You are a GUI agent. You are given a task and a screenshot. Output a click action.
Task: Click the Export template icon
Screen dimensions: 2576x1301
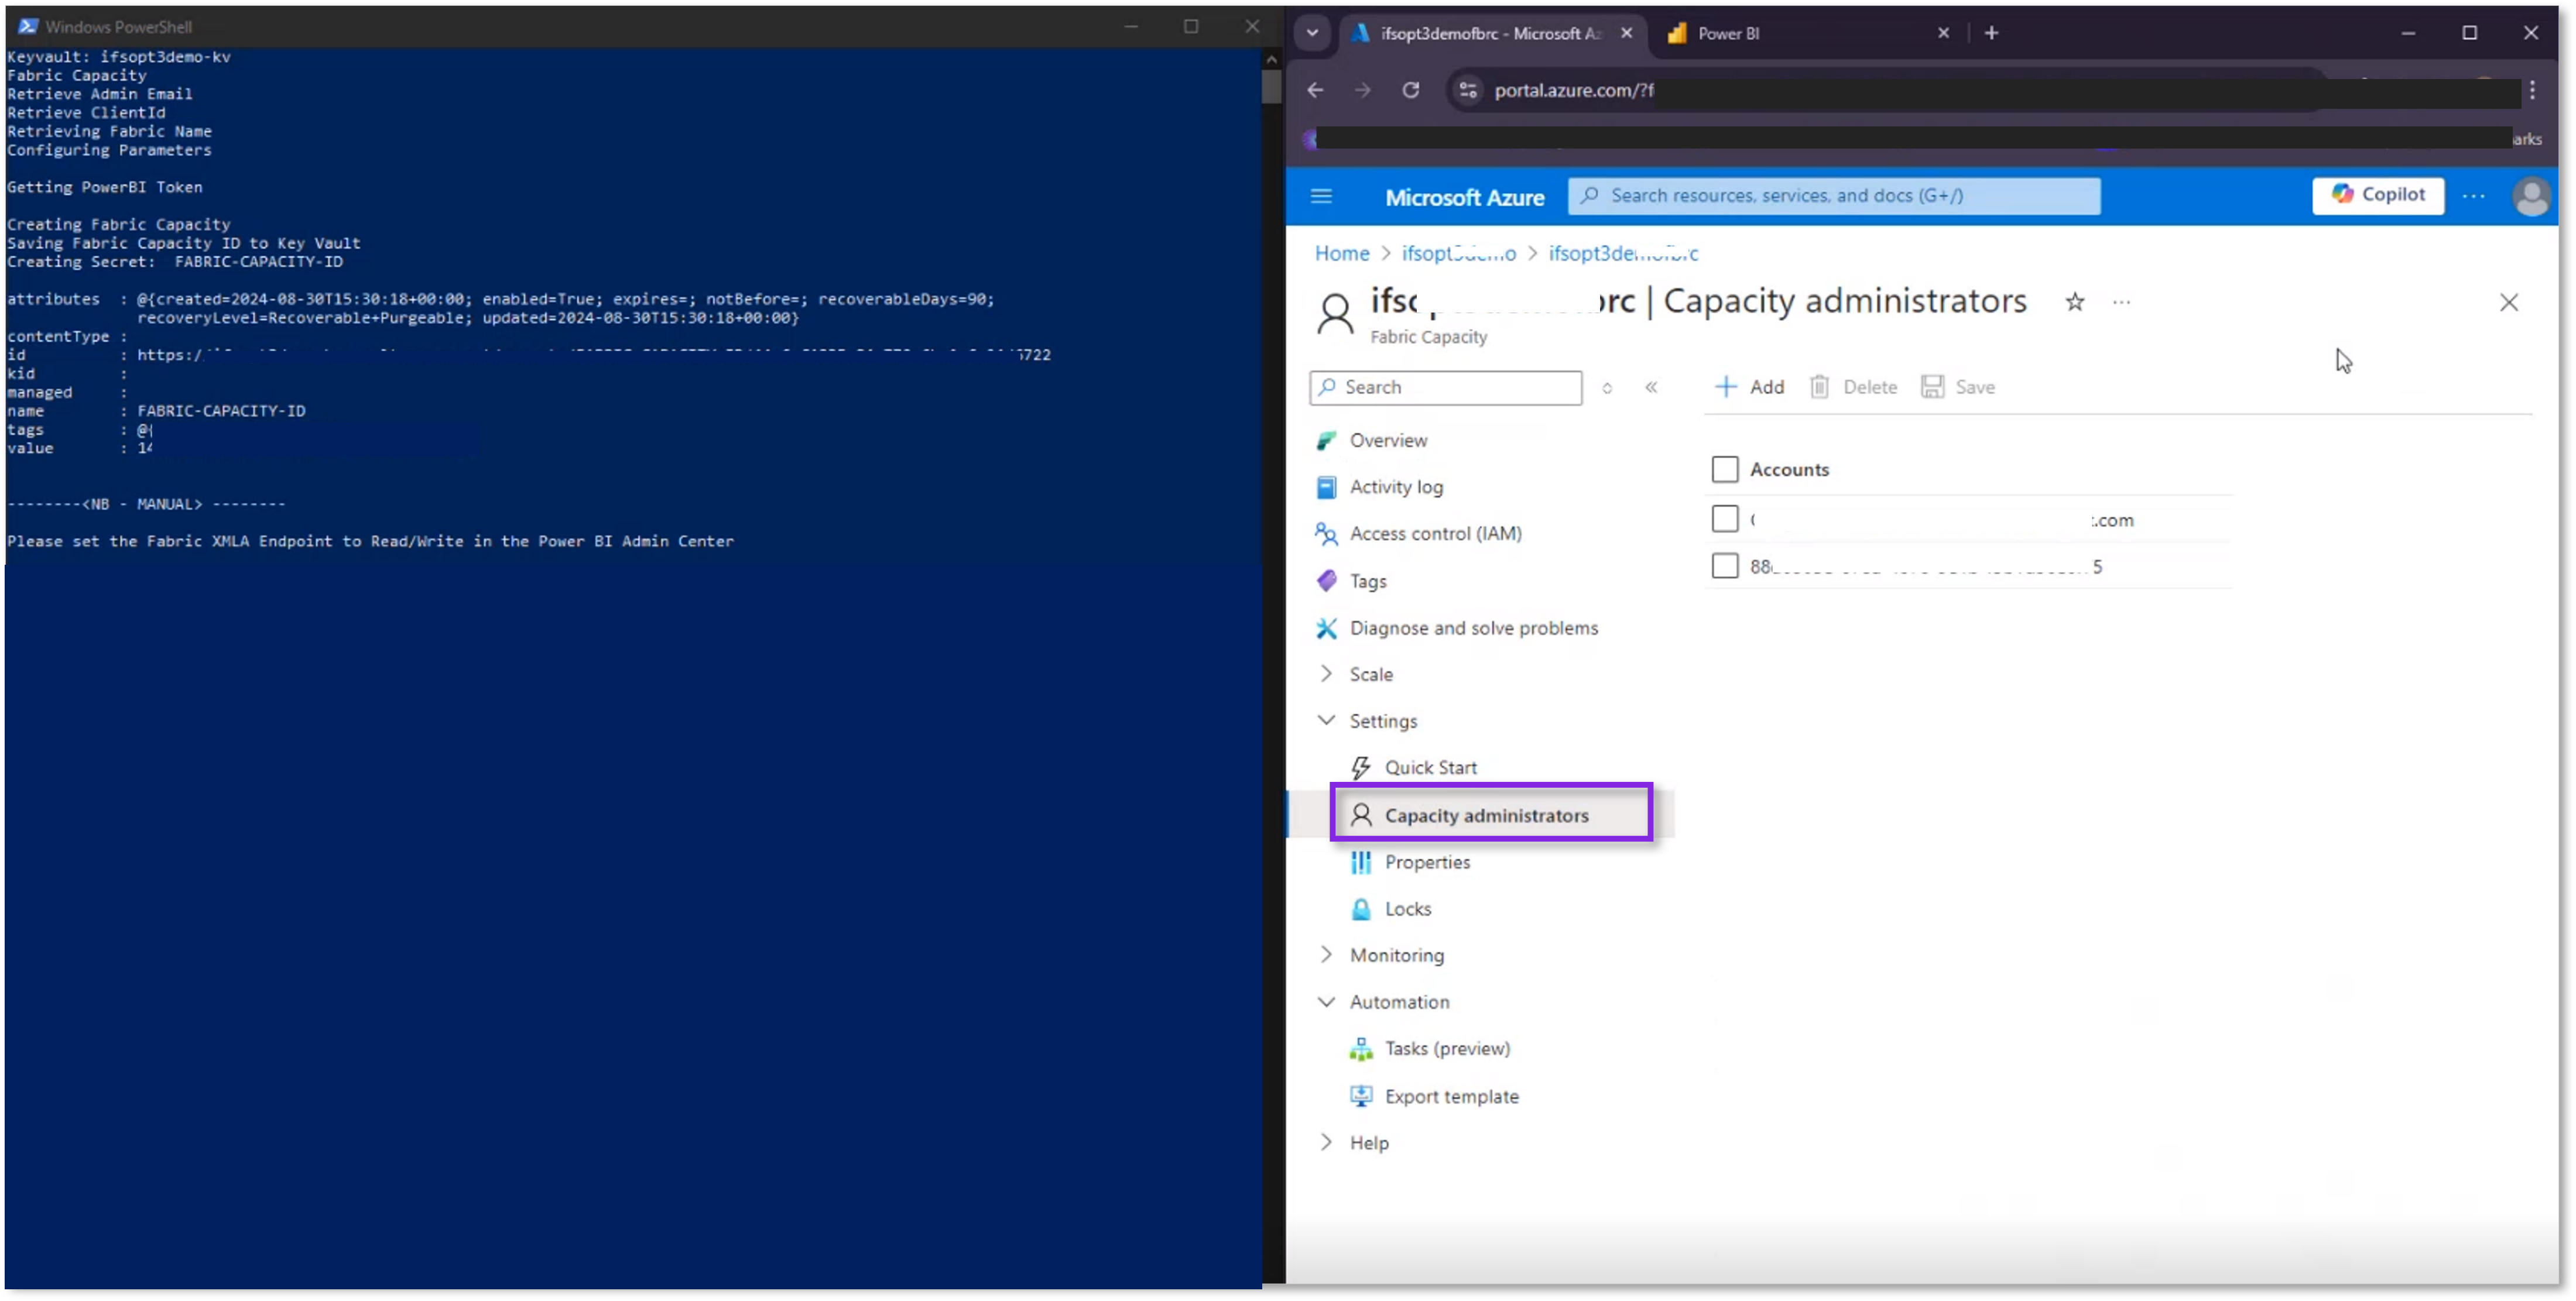click(1360, 1096)
